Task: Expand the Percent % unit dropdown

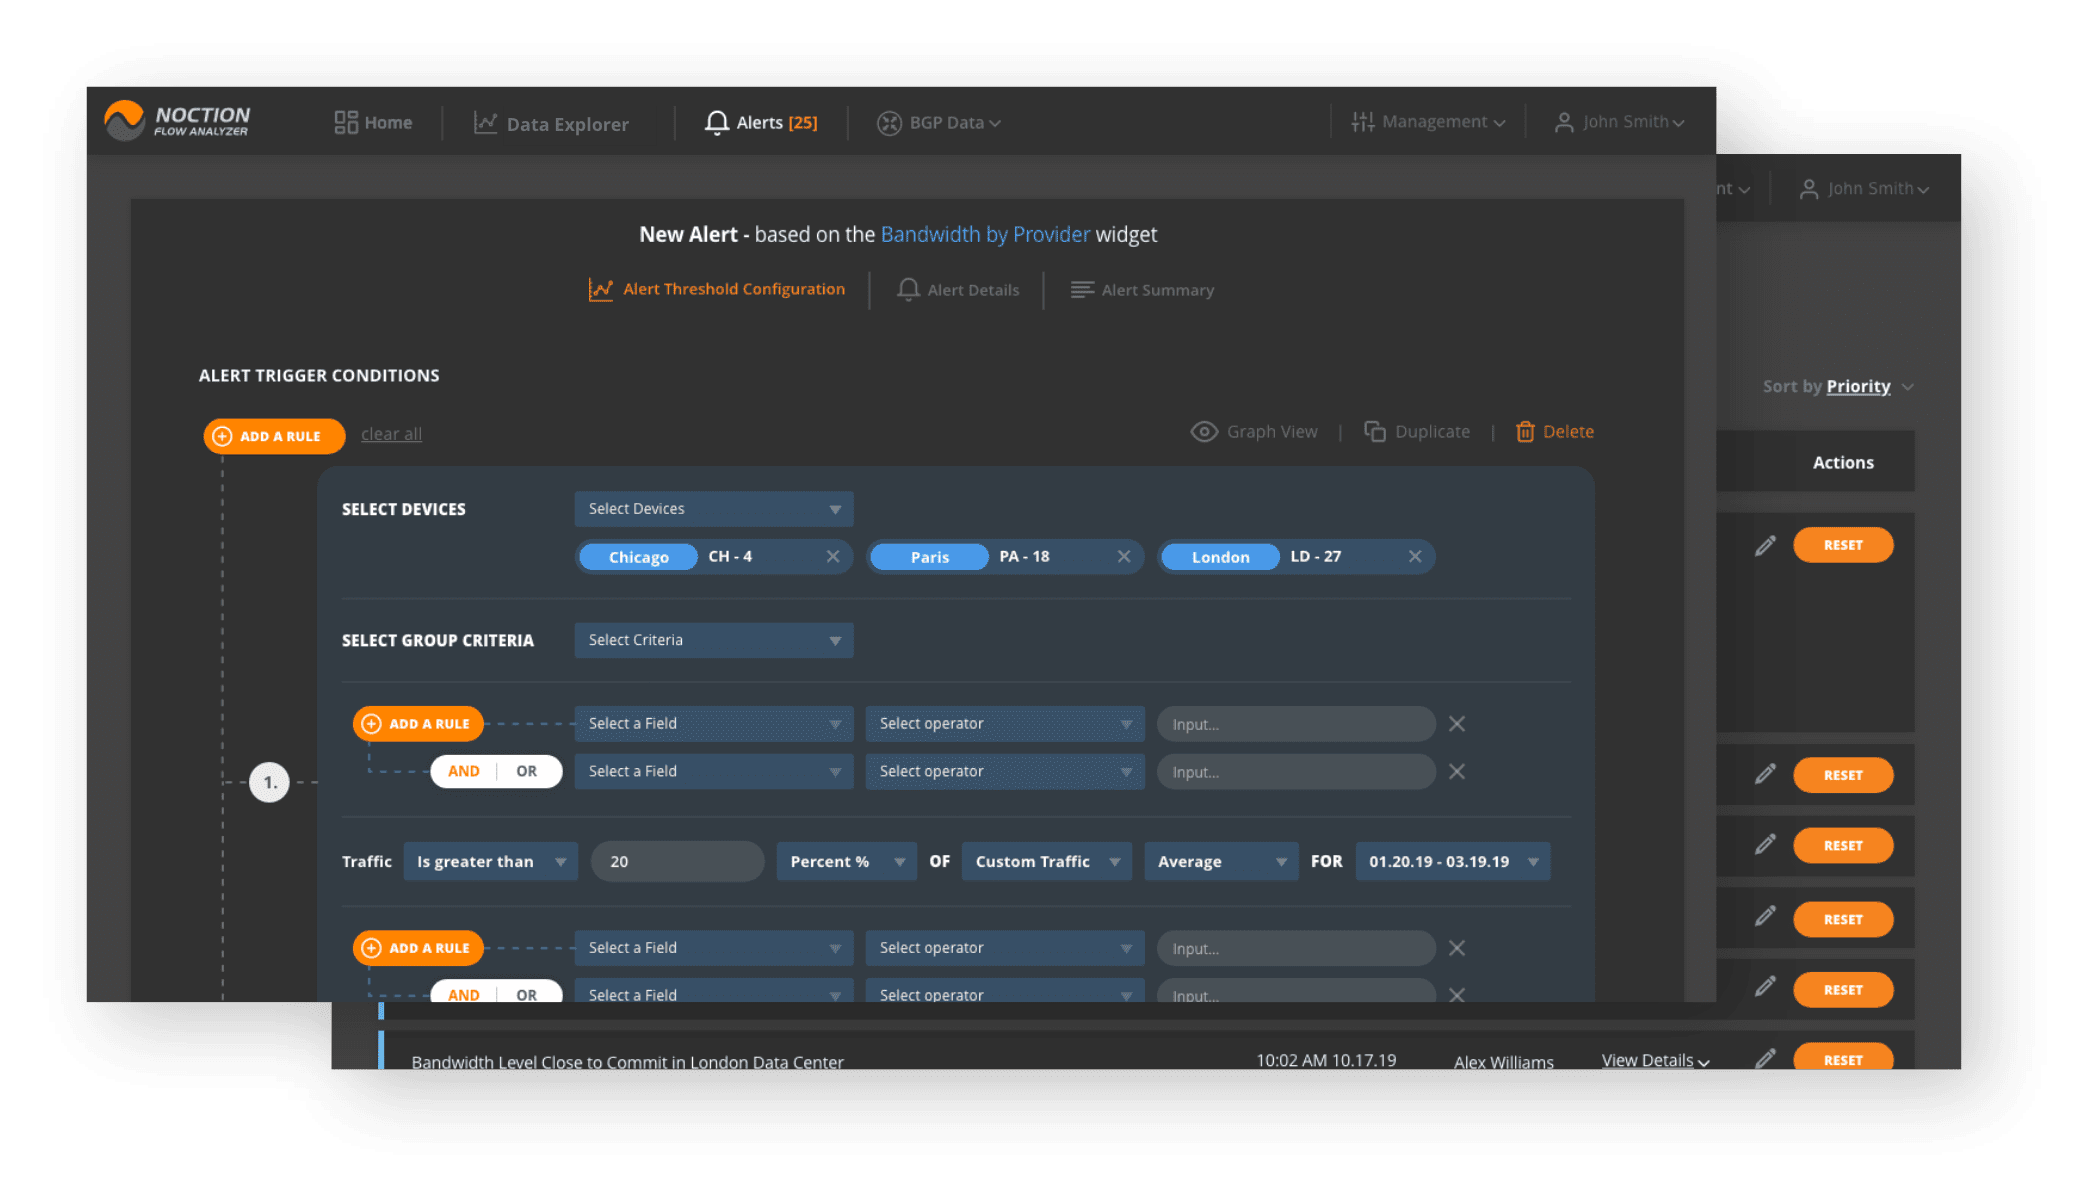Action: pyautogui.click(x=846, y=862)
